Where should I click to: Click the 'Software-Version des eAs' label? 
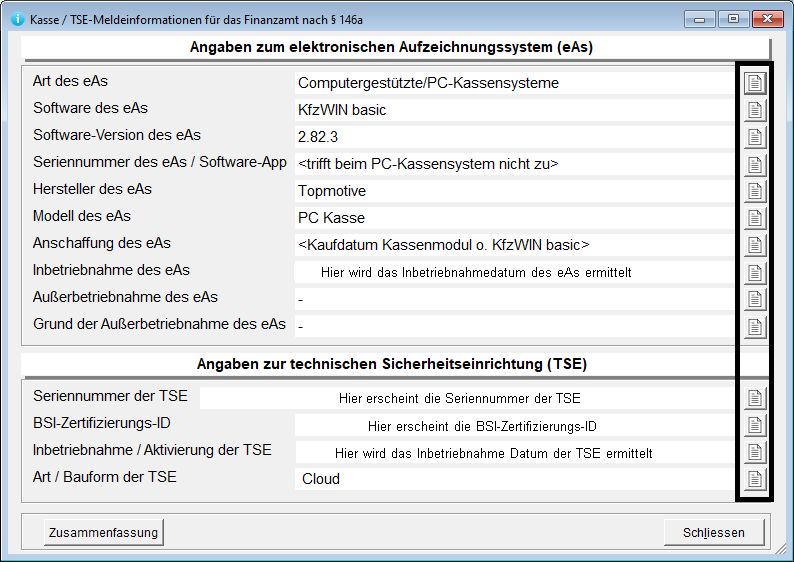[117, 135]
